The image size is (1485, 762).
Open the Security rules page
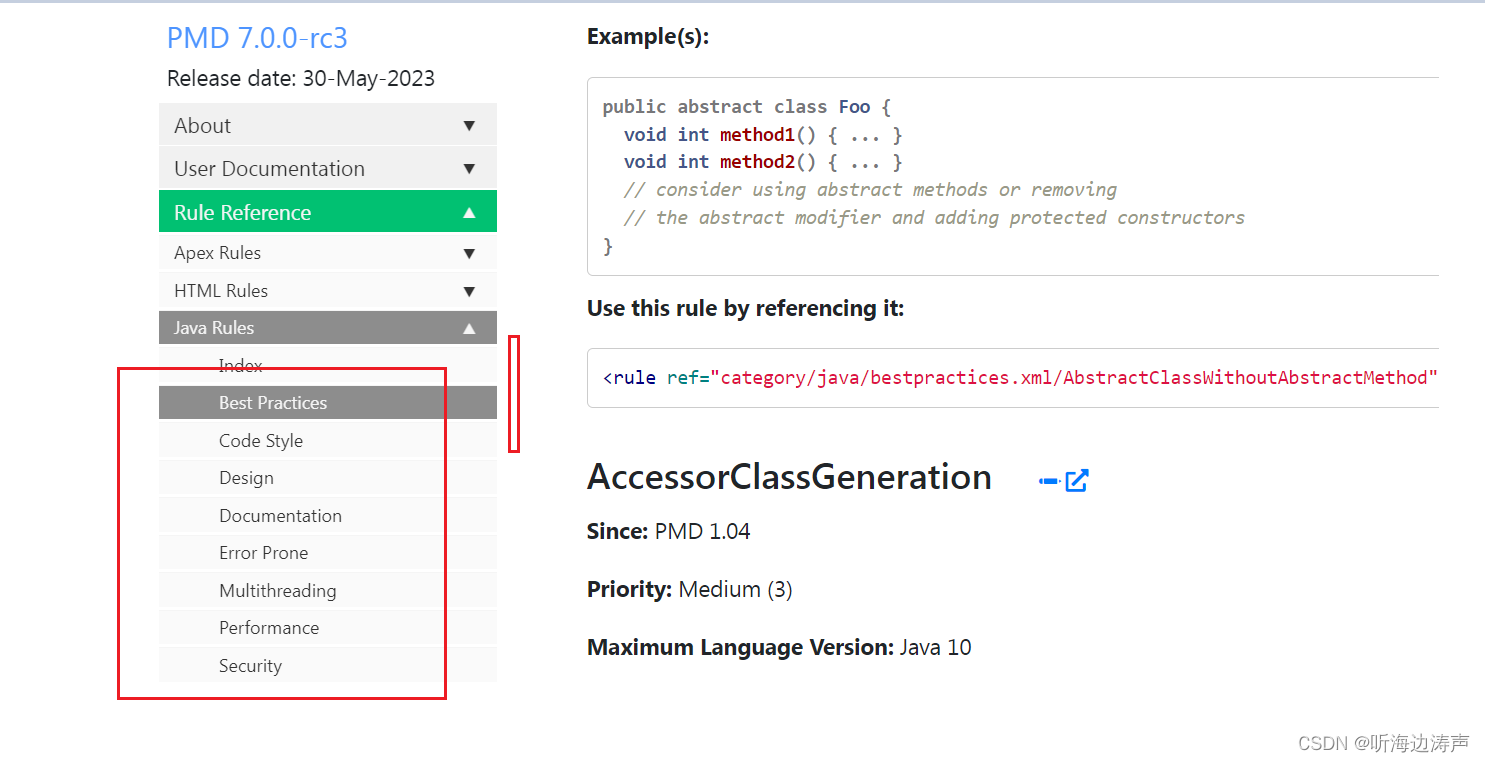point(328,666)
